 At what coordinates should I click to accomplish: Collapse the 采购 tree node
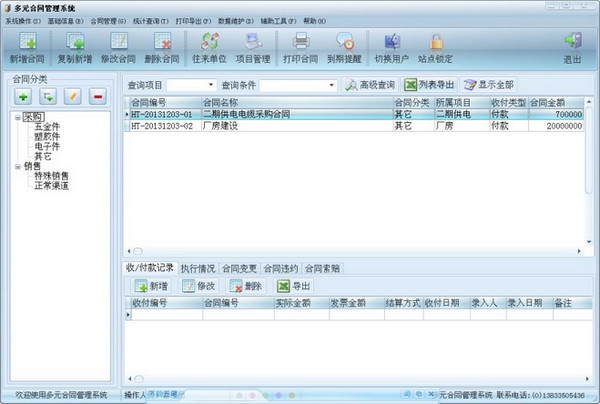pyautogui.click(x=18, y=117)
